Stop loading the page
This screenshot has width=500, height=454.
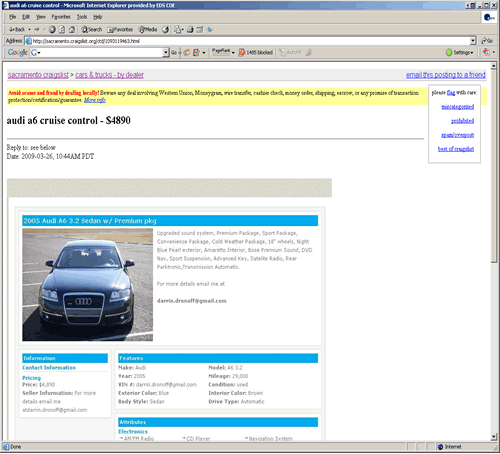pyautogui.click(x=52, y=30)
